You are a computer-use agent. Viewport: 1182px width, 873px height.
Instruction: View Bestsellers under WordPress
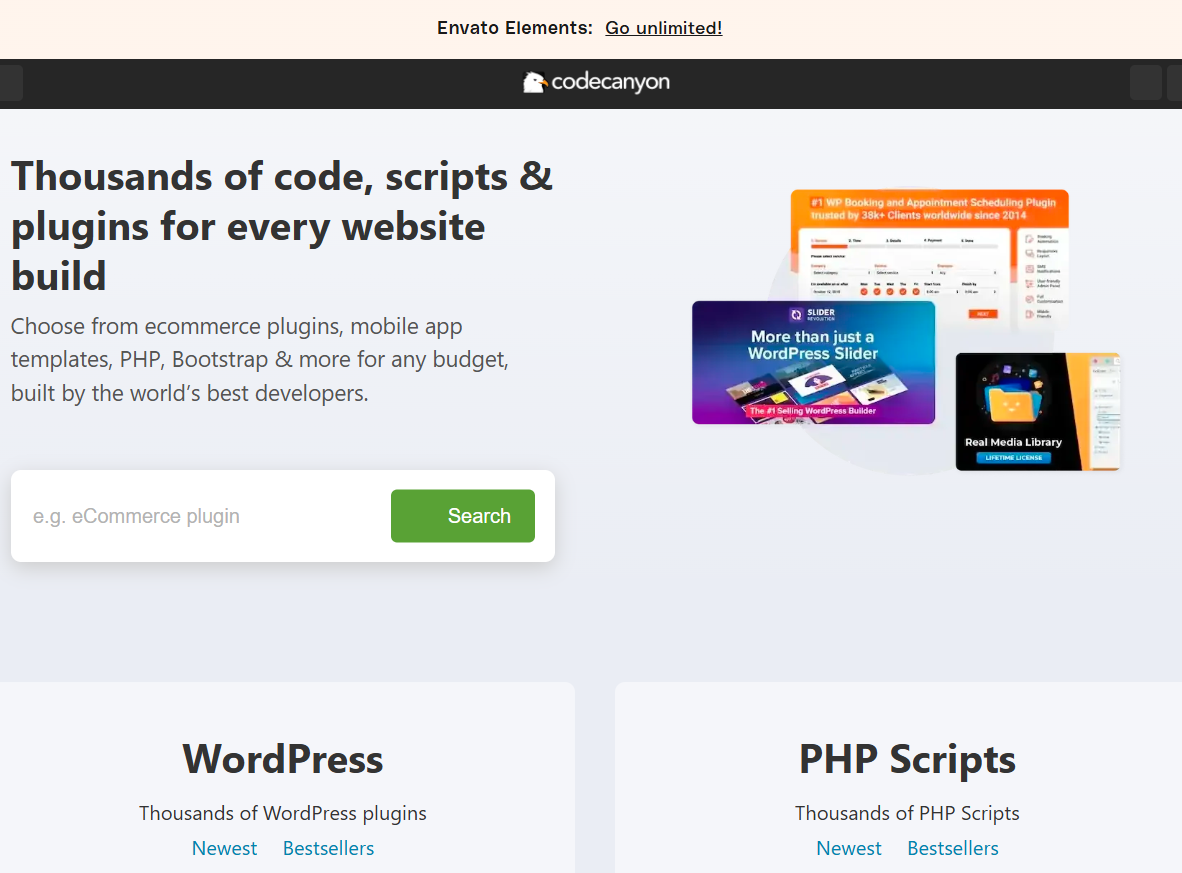click(329, 848)
